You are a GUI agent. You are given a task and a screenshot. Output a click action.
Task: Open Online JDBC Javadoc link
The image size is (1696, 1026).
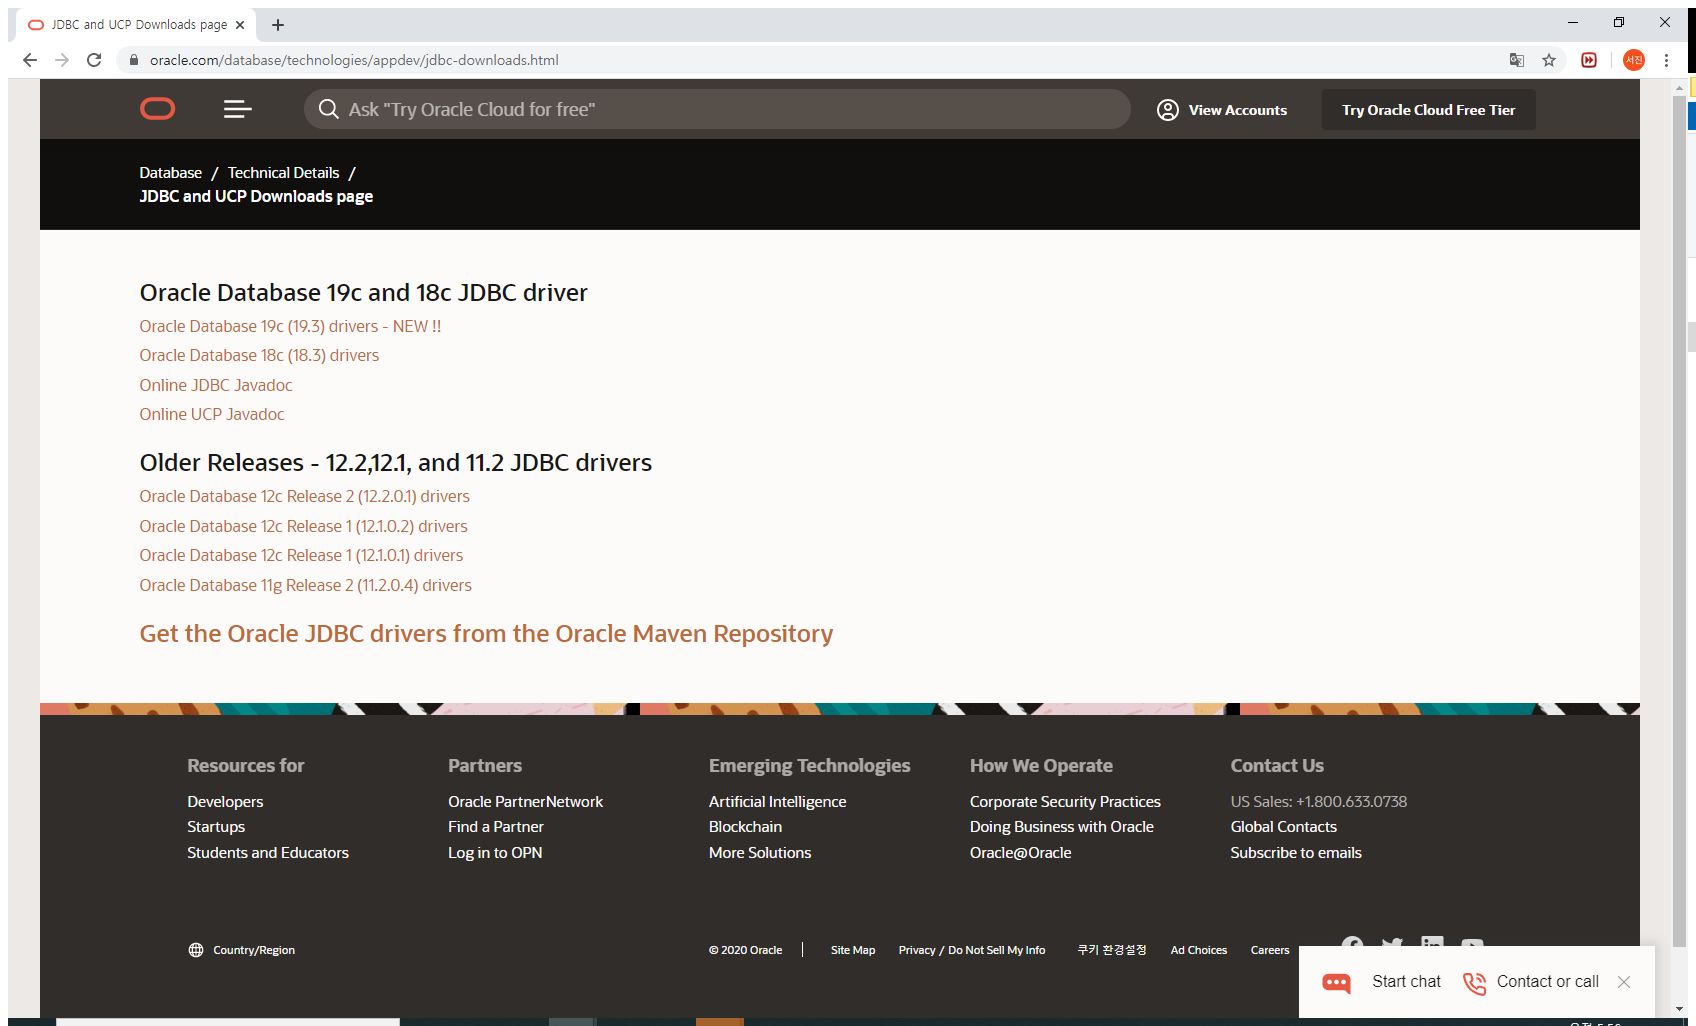pos(216,385)
